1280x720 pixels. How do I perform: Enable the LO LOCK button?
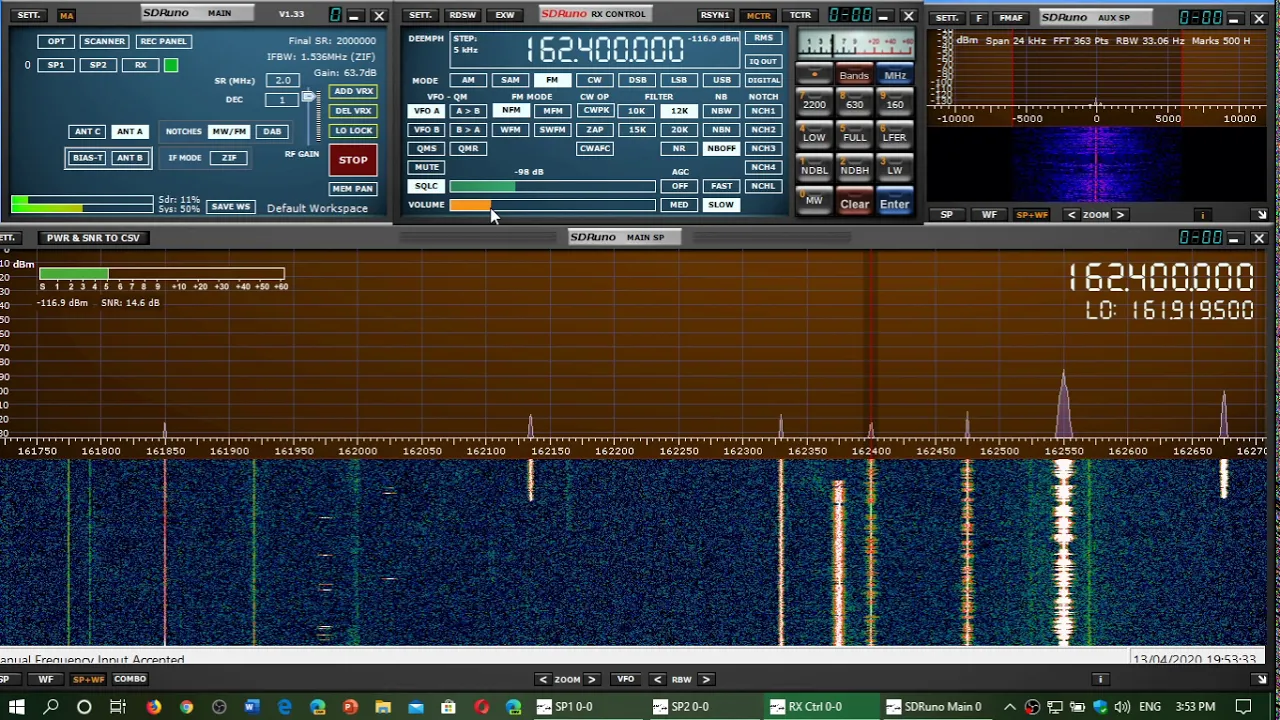[353, 130]
